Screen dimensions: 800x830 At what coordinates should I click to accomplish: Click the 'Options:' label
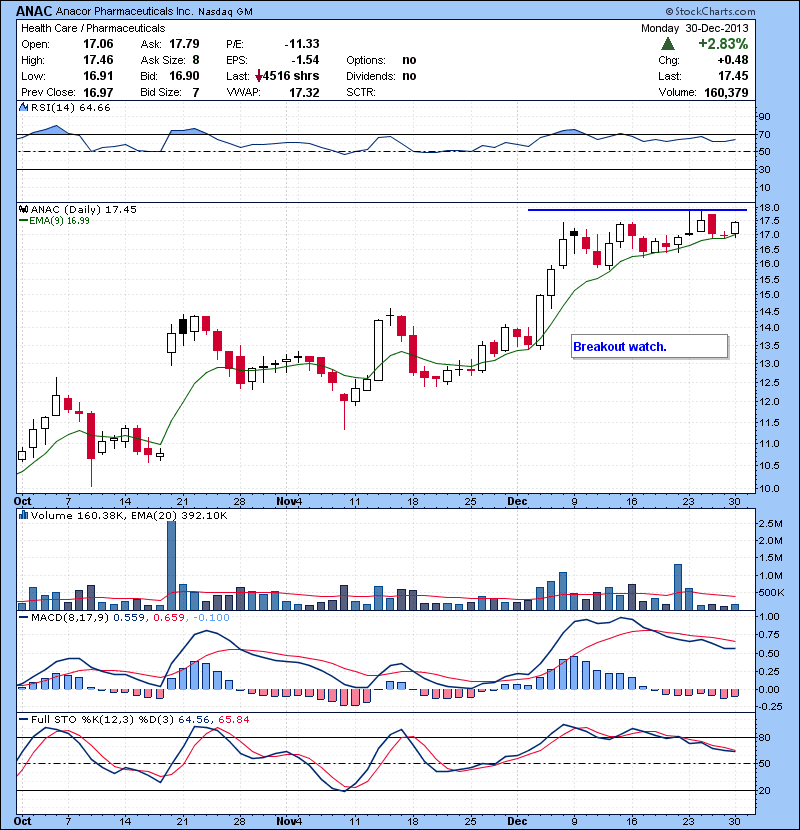pos(366,60)
